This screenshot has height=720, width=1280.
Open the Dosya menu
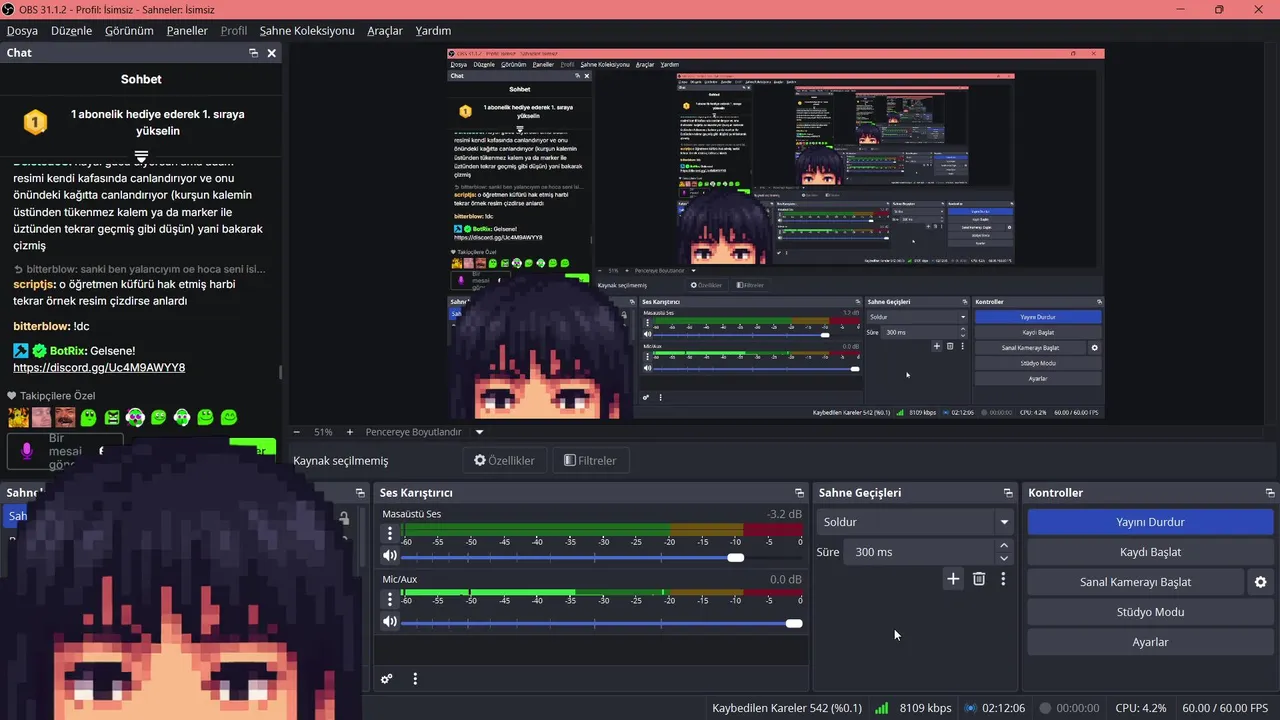coord(22,31)
